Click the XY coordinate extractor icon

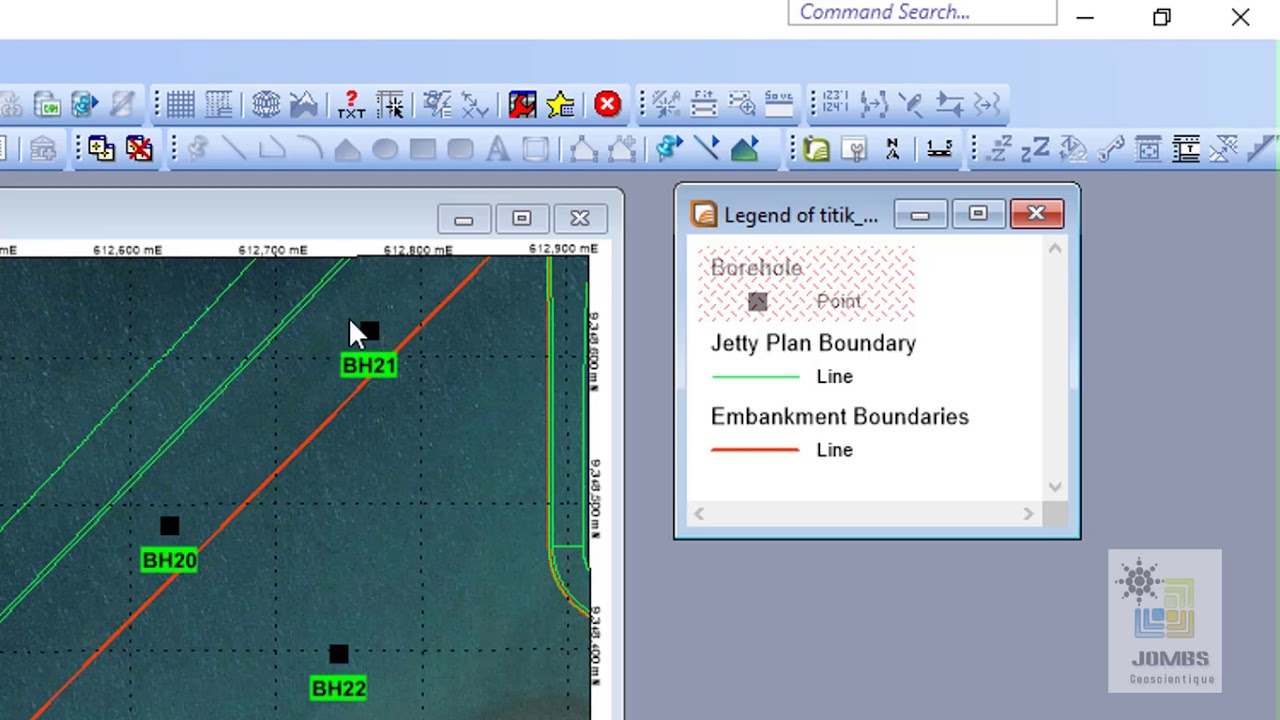coord(476,104)
